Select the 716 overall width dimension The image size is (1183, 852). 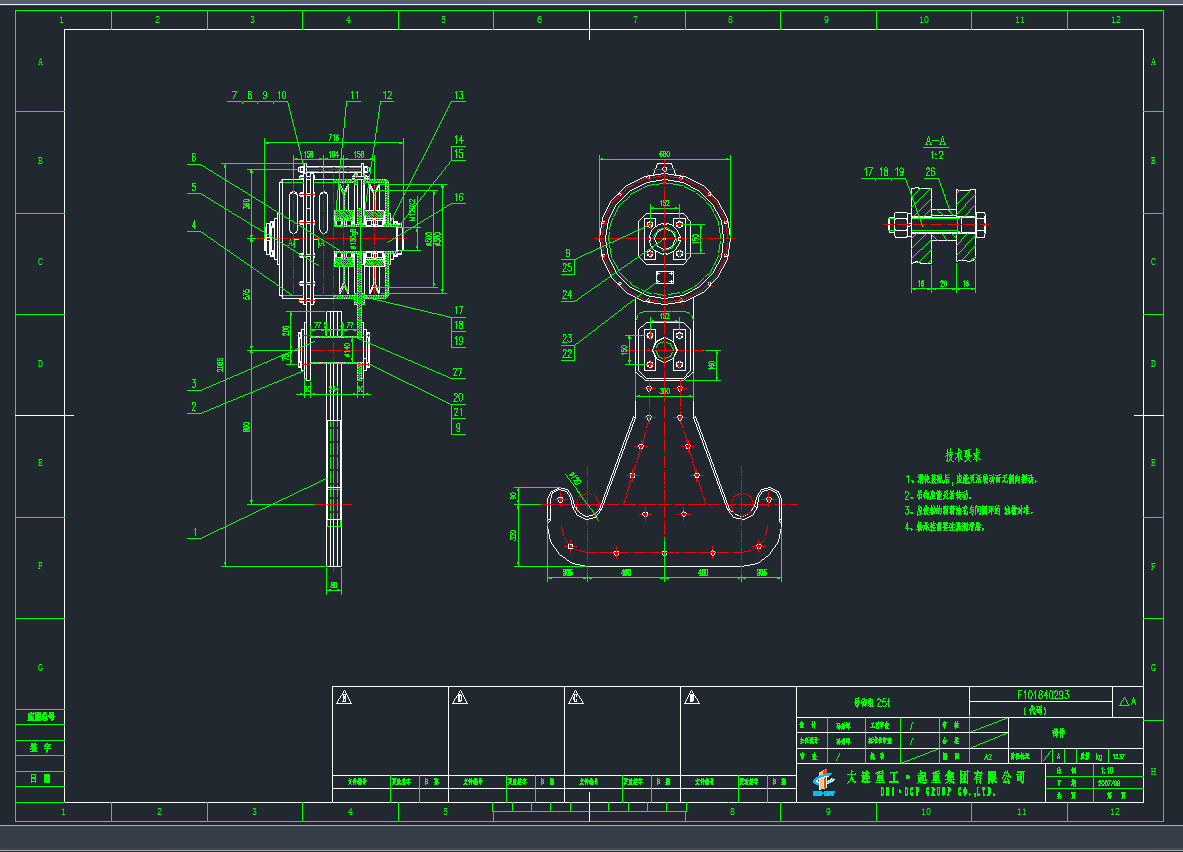(x=333, y=137)
